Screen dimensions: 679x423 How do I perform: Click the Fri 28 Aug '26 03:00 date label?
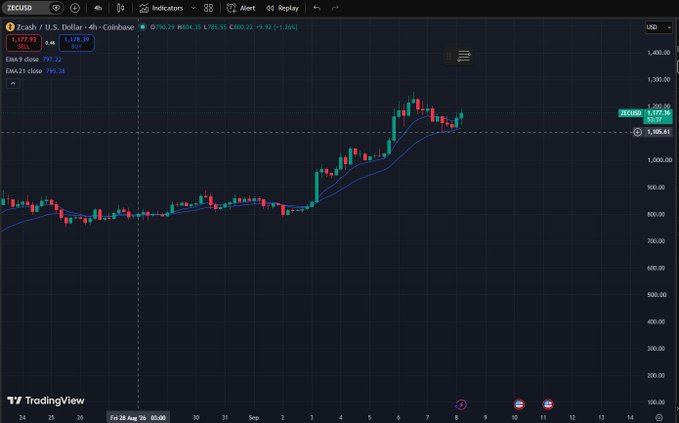coord(138,418)
